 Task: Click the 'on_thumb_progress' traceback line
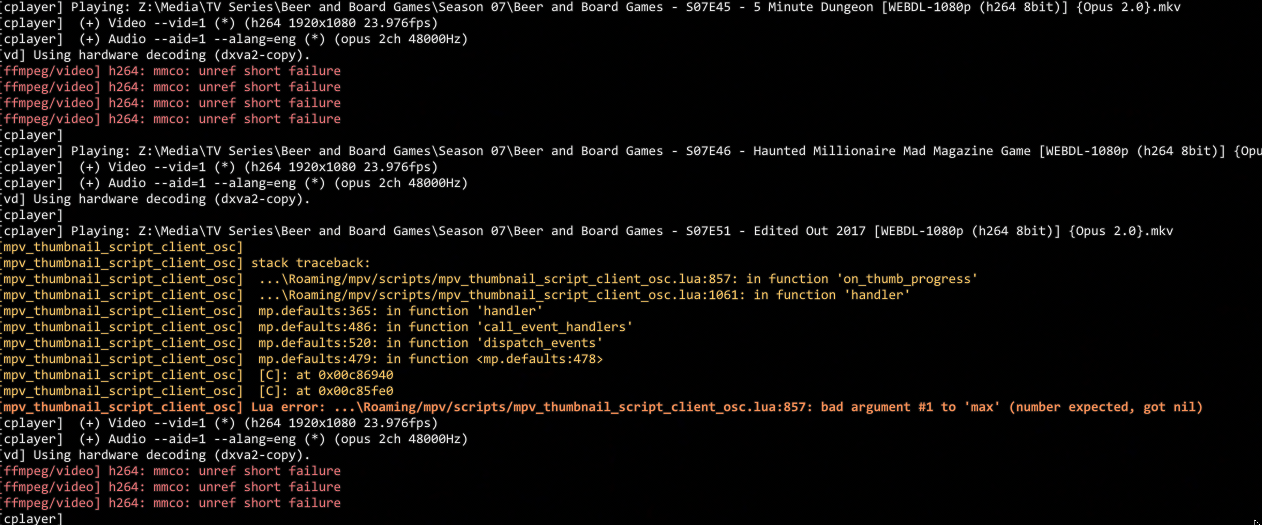(x=489, y=279)
